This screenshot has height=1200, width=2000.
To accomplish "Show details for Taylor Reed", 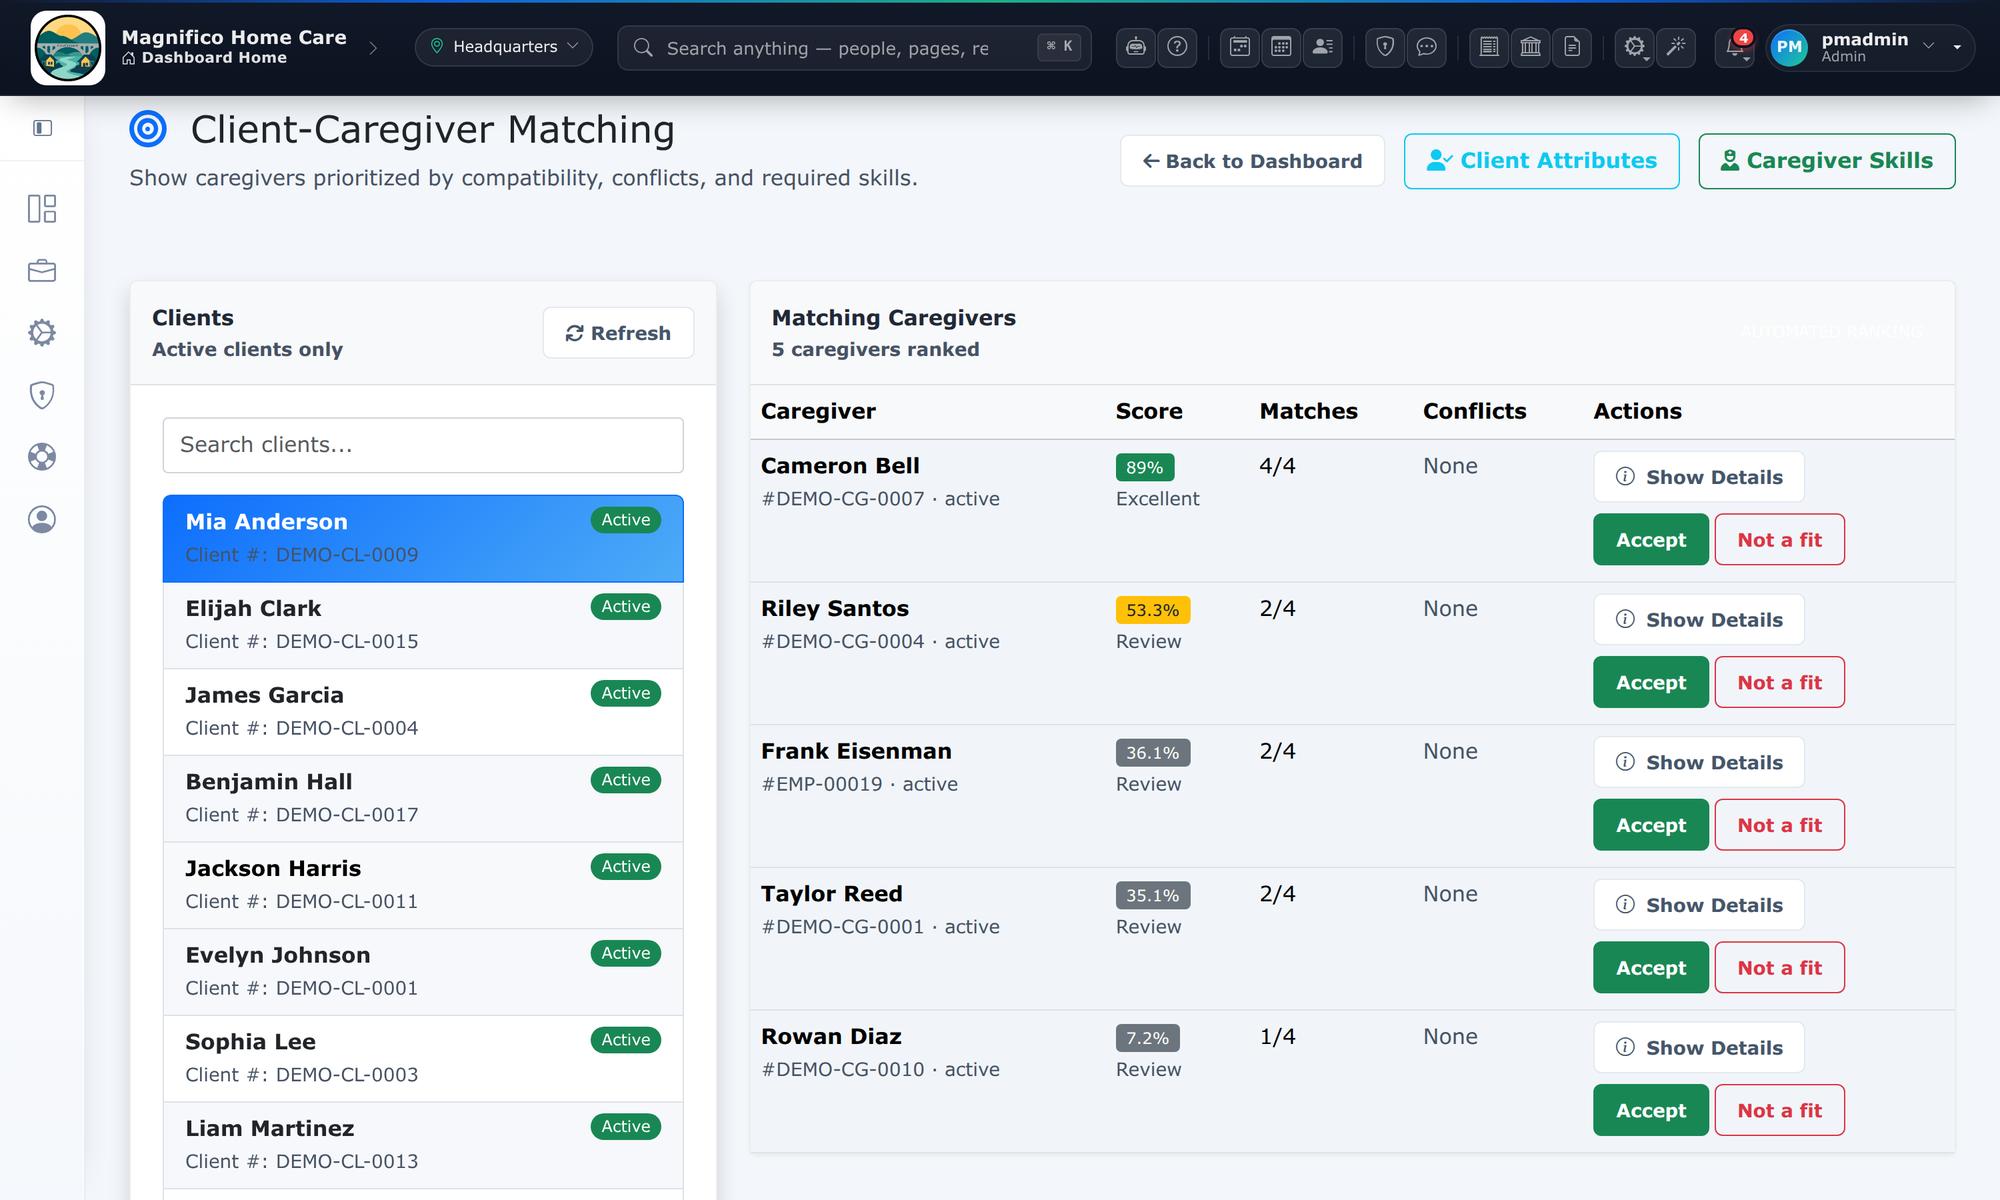I will pyautogui.click(x=1698, y=905).
